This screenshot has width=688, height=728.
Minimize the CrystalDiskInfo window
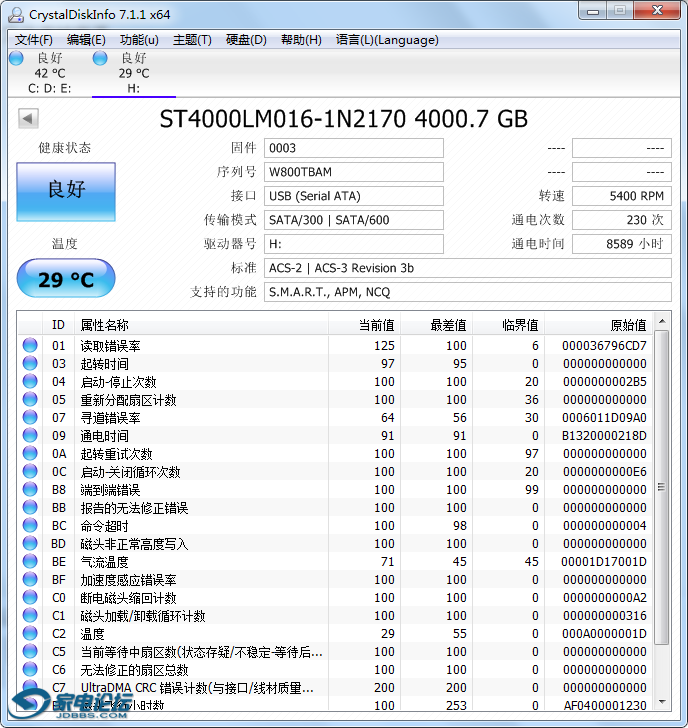(x=593, y=10)
